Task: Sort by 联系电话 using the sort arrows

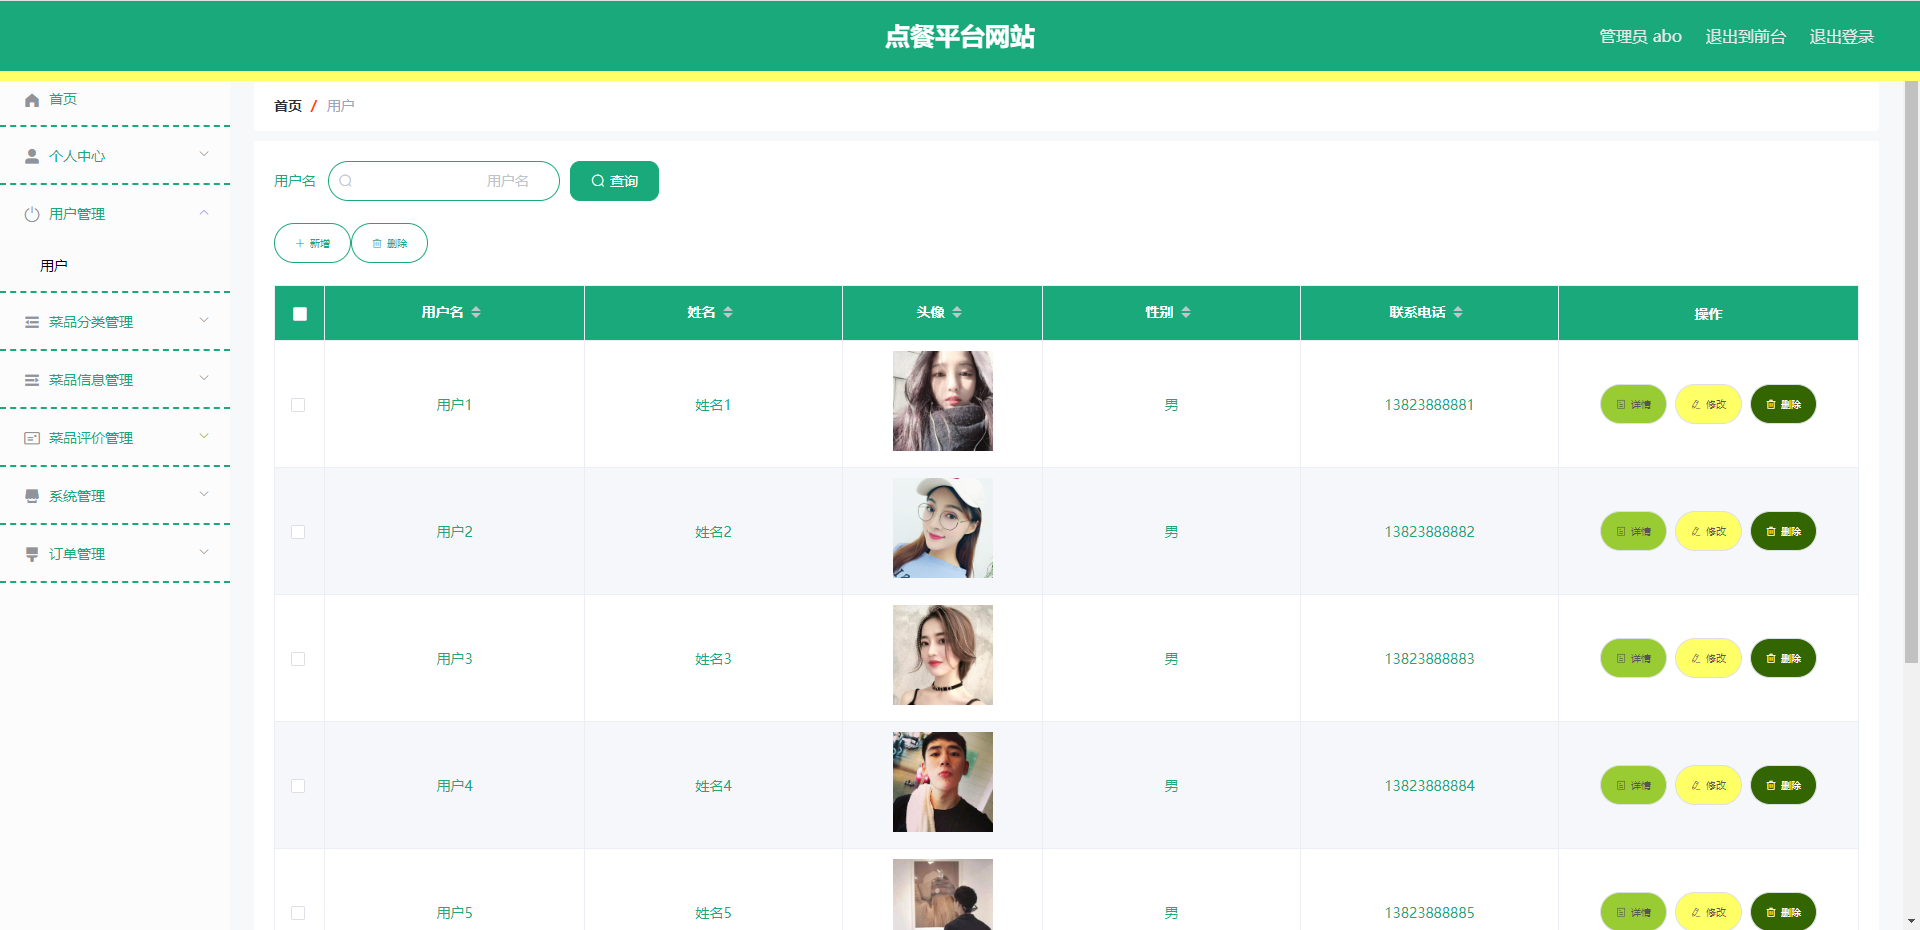Action: click(x=1458, y=313)
